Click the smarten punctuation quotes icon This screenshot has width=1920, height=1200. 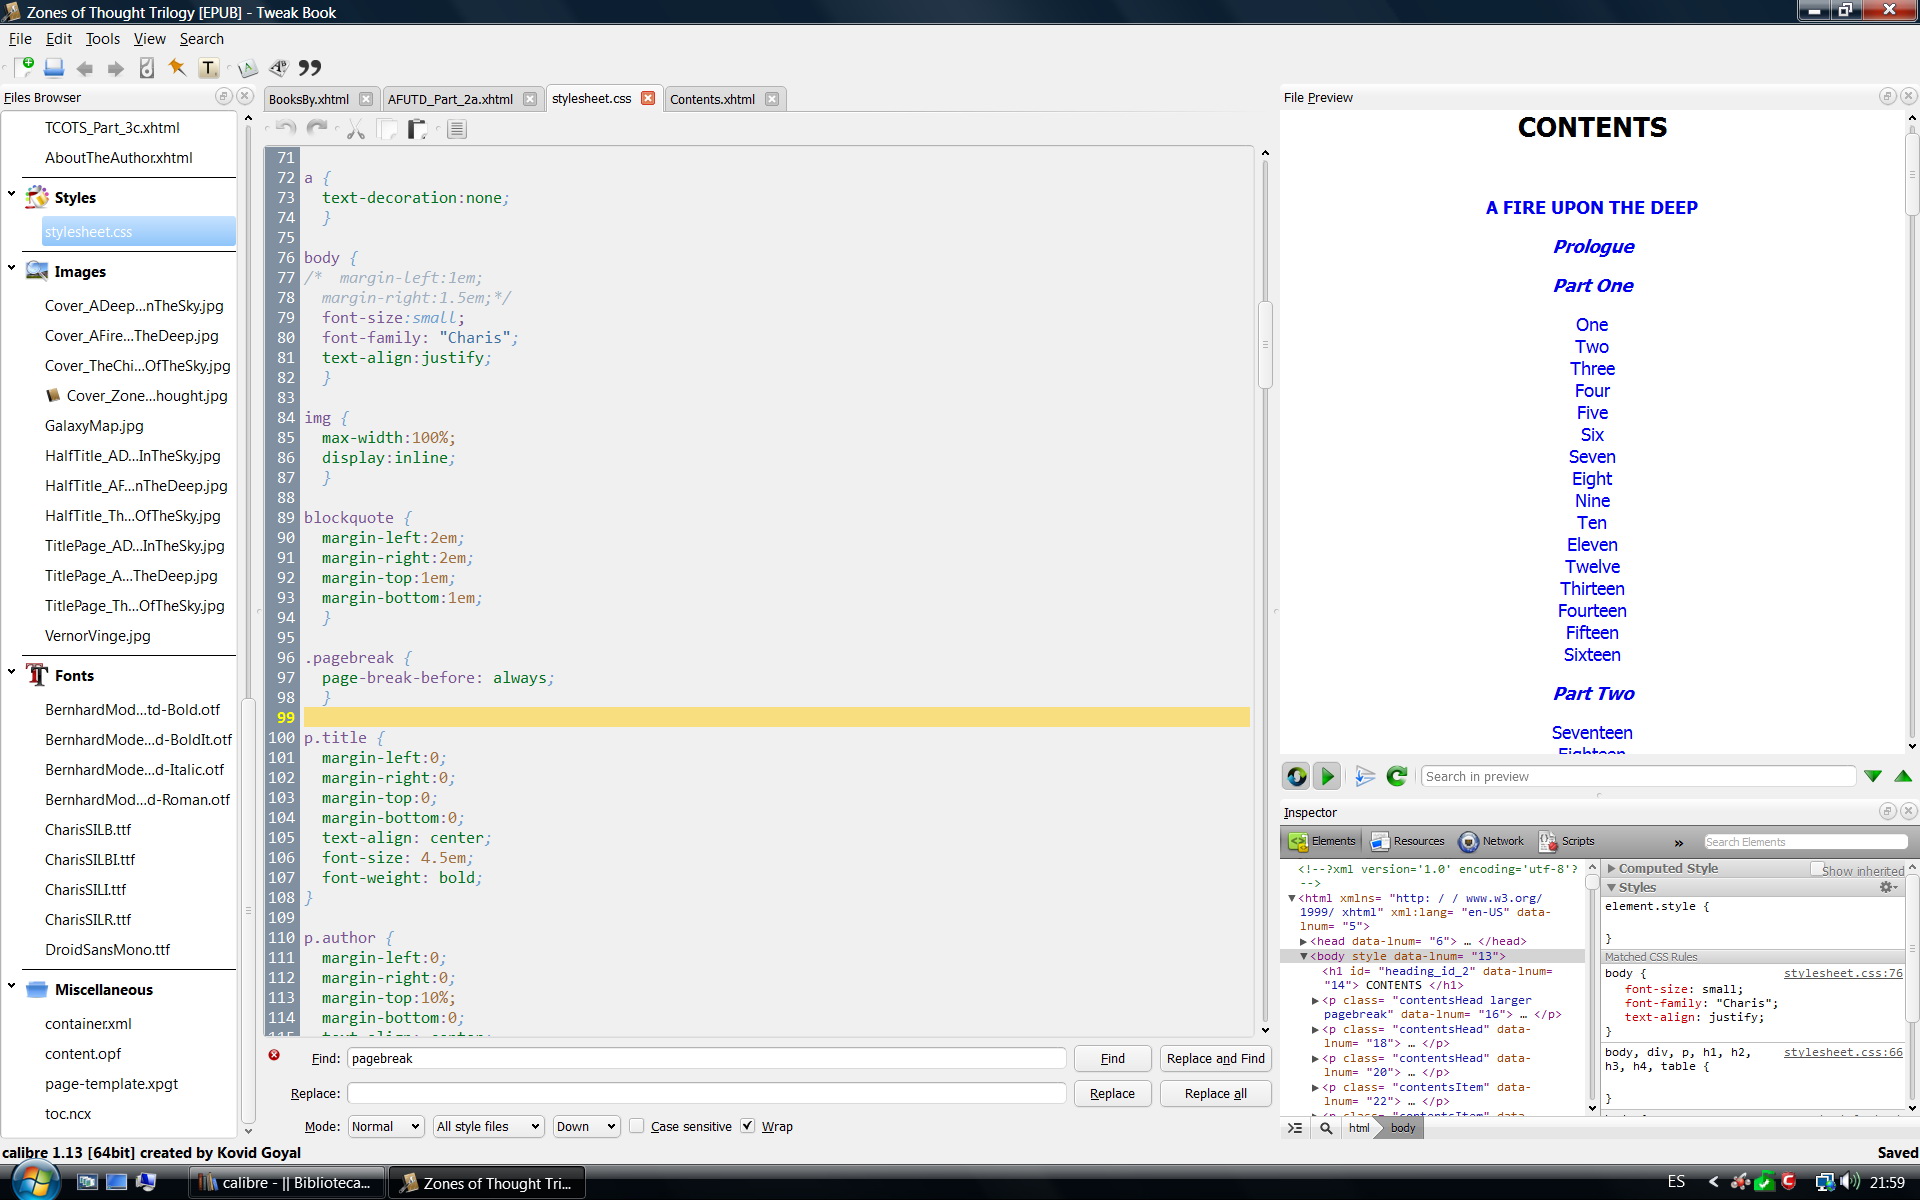[x=310, y=68]
